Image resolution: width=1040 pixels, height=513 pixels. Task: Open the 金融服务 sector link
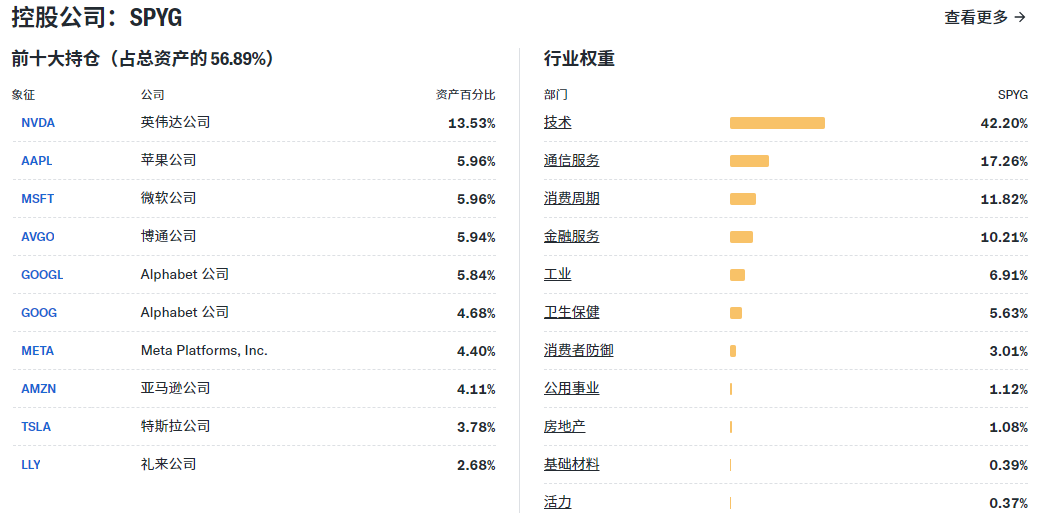[572, 236]
